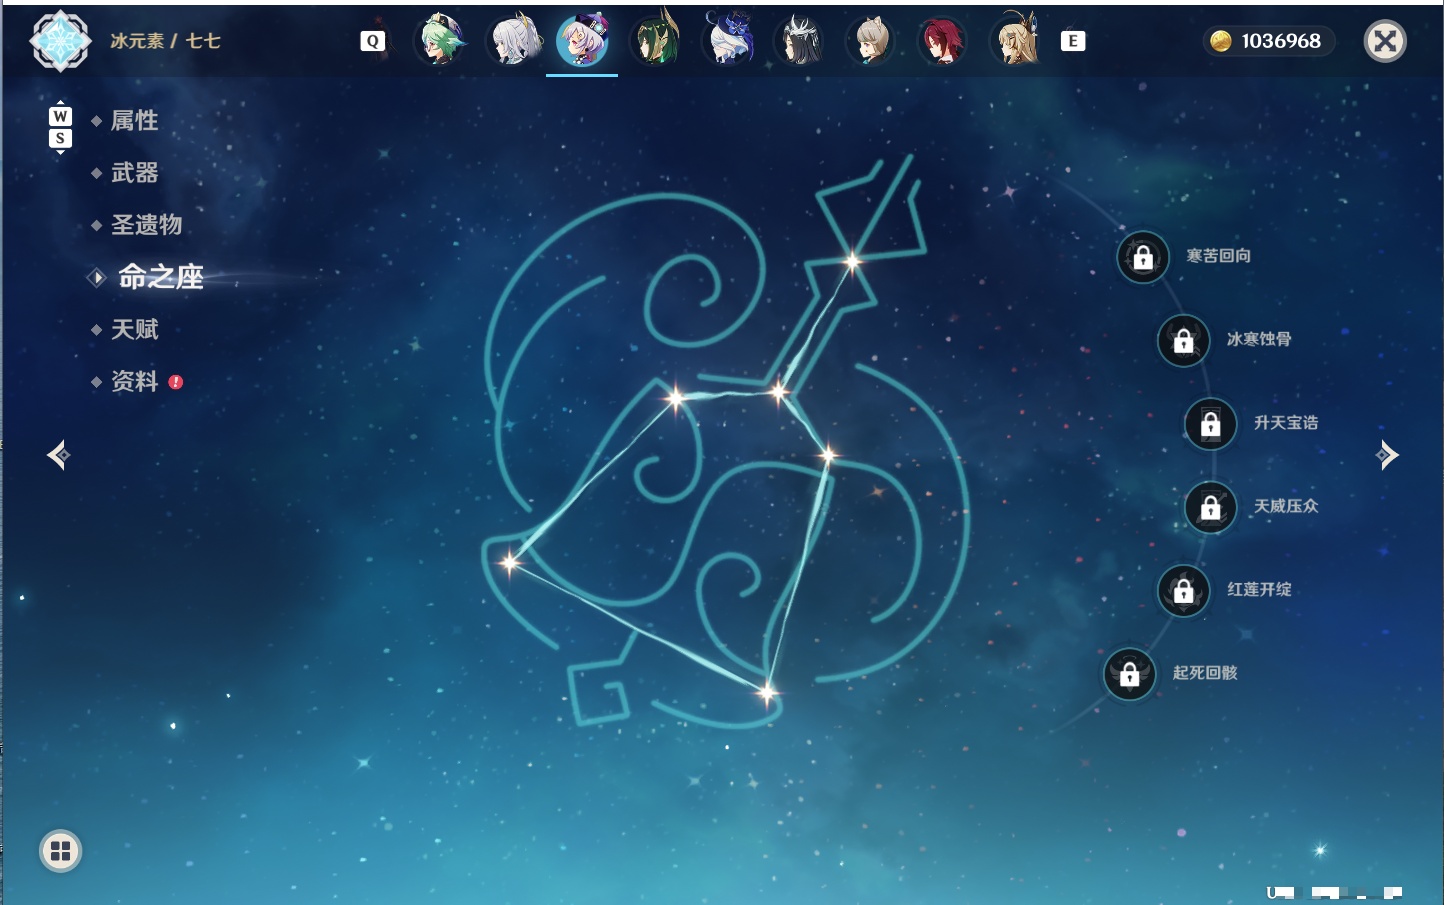Open the 属性 attributes menu
This screenshot has width=1444, height=905.
pyautogui.click(x=134, y=121)
